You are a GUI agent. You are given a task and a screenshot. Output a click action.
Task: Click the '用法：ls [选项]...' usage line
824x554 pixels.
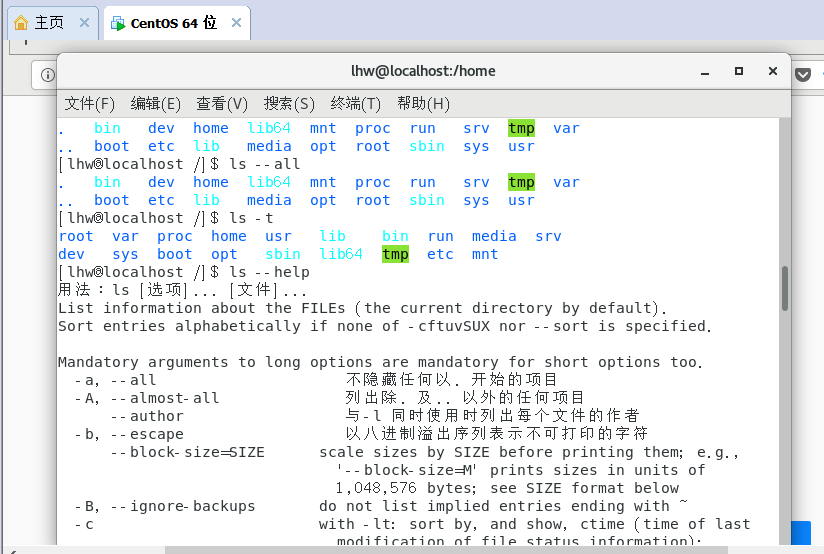182,290
